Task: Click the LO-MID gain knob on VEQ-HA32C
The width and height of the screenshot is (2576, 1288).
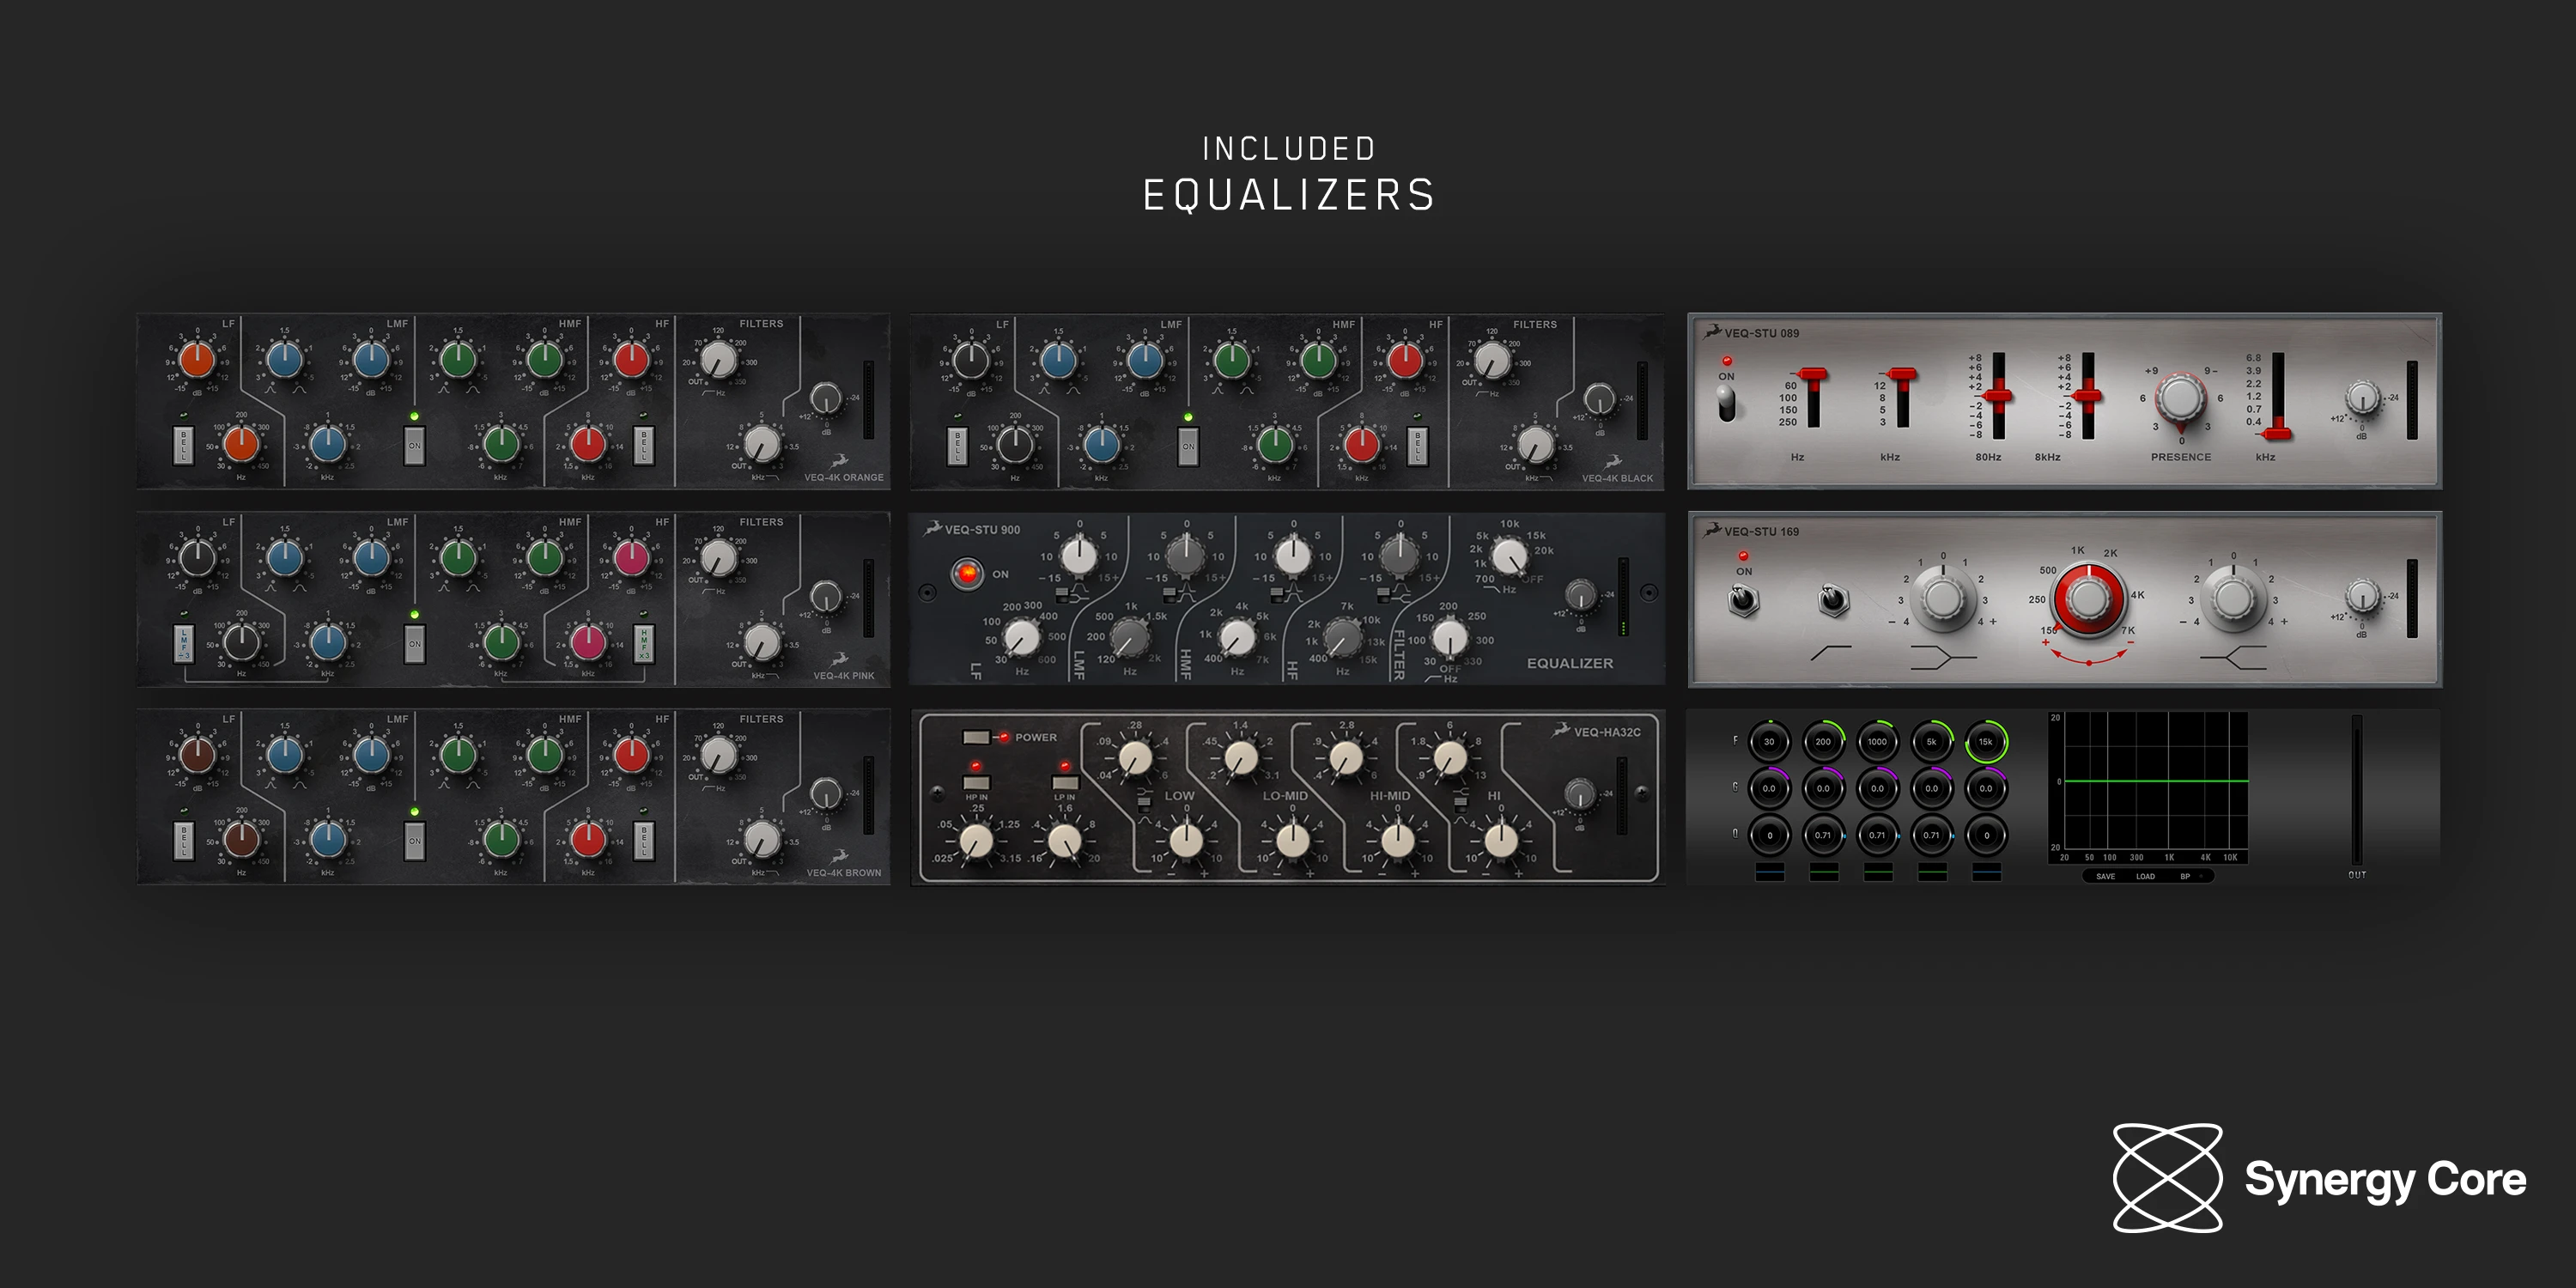Action: pos(1292,840)
